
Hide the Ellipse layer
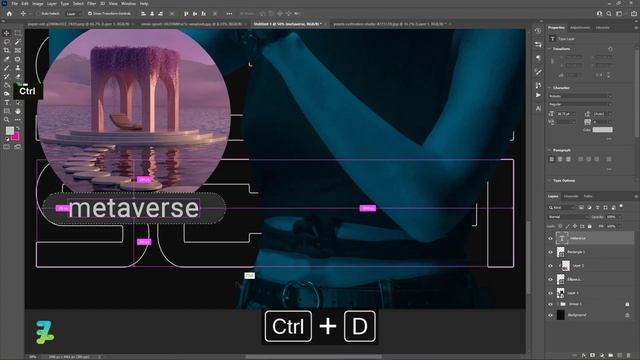pyautogui.click(x=550, y=280)
